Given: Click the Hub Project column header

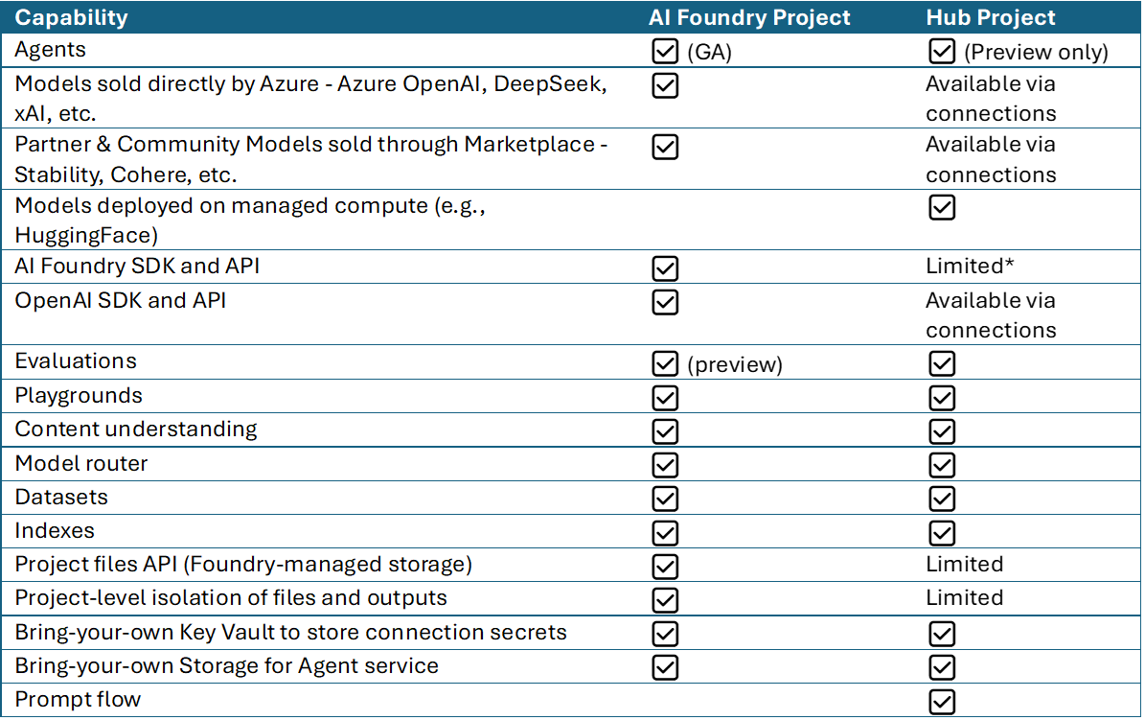Looking at the screenshot, I should (991, 18).
